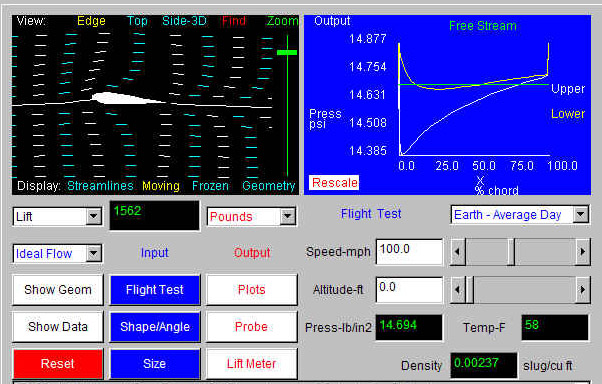602x384 pixels.
Task: Open the Ideal Flow dropdown
Action: (58, 253)
